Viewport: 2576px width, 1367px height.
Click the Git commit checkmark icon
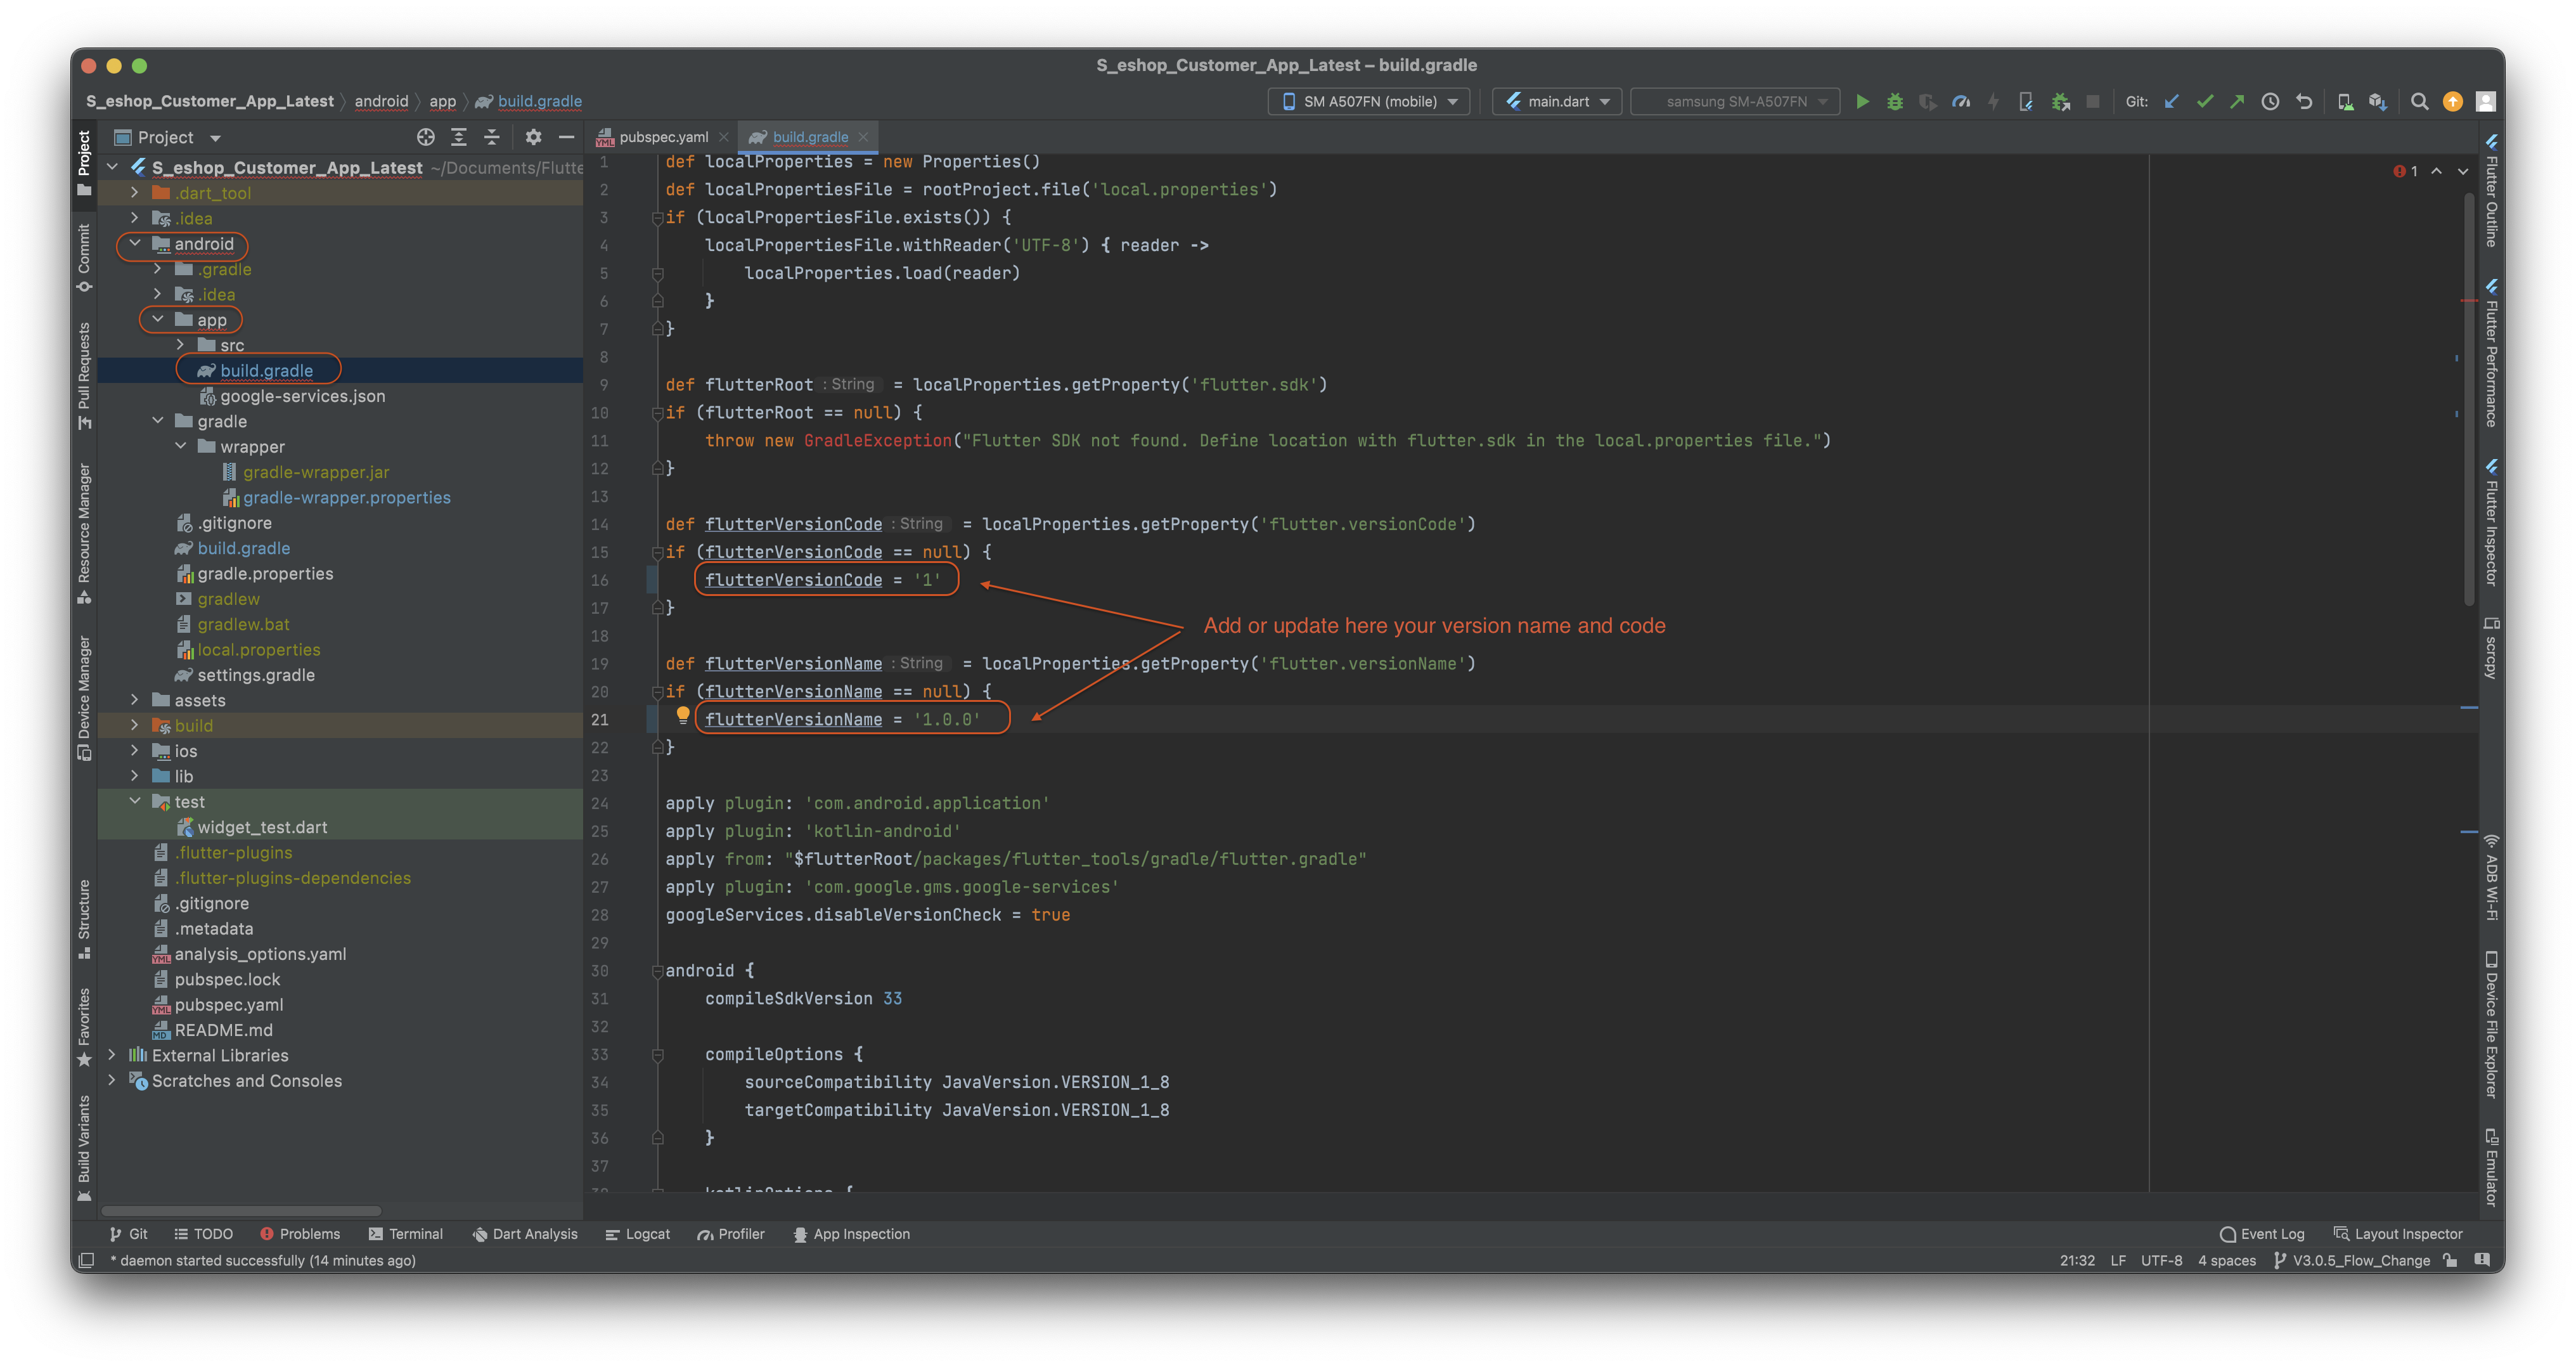pos(2204,101)
